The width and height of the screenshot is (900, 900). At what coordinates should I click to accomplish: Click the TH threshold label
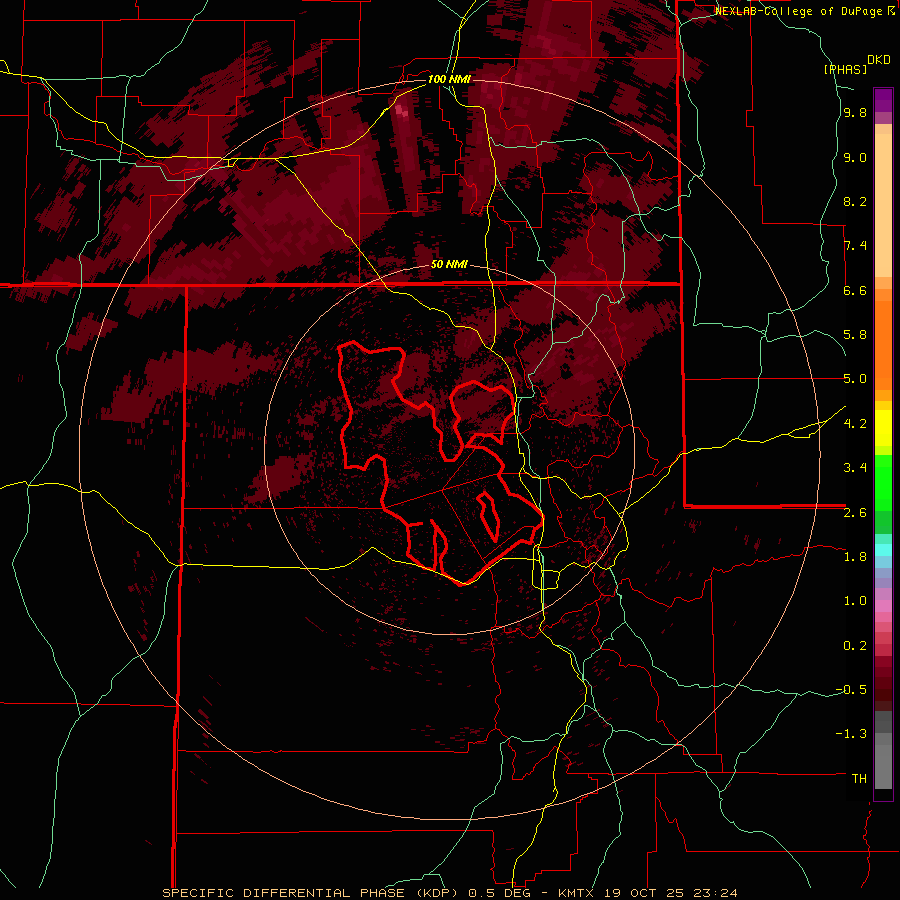859,778
